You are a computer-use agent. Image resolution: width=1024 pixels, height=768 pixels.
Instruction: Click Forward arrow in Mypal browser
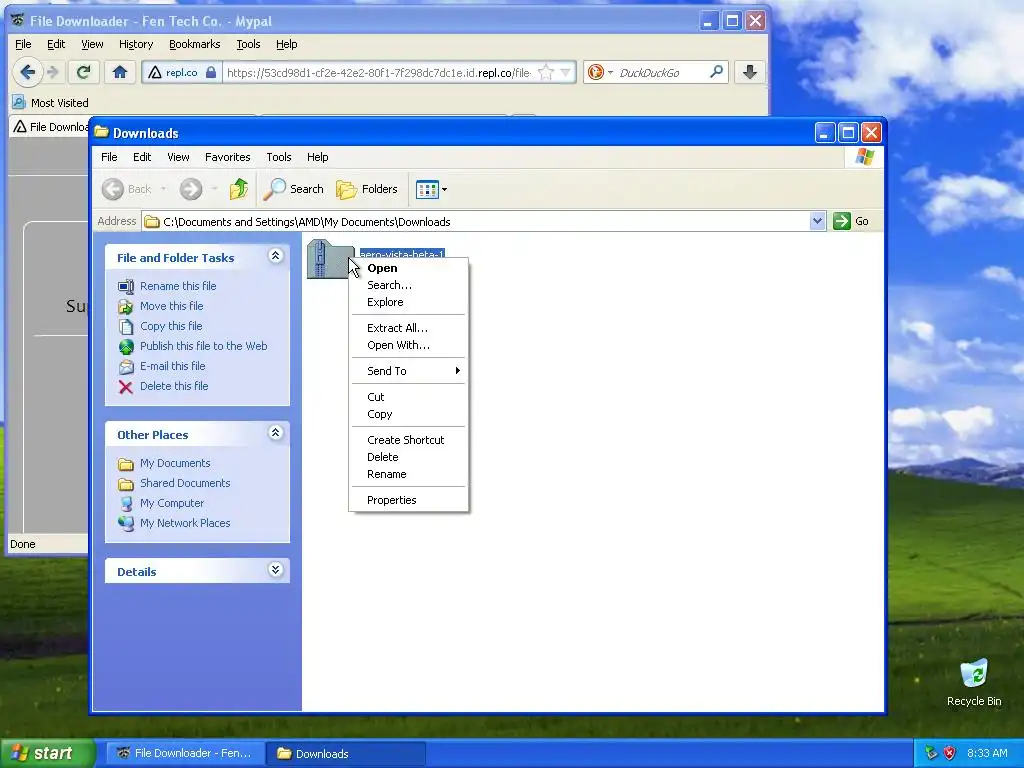(54, 72)
